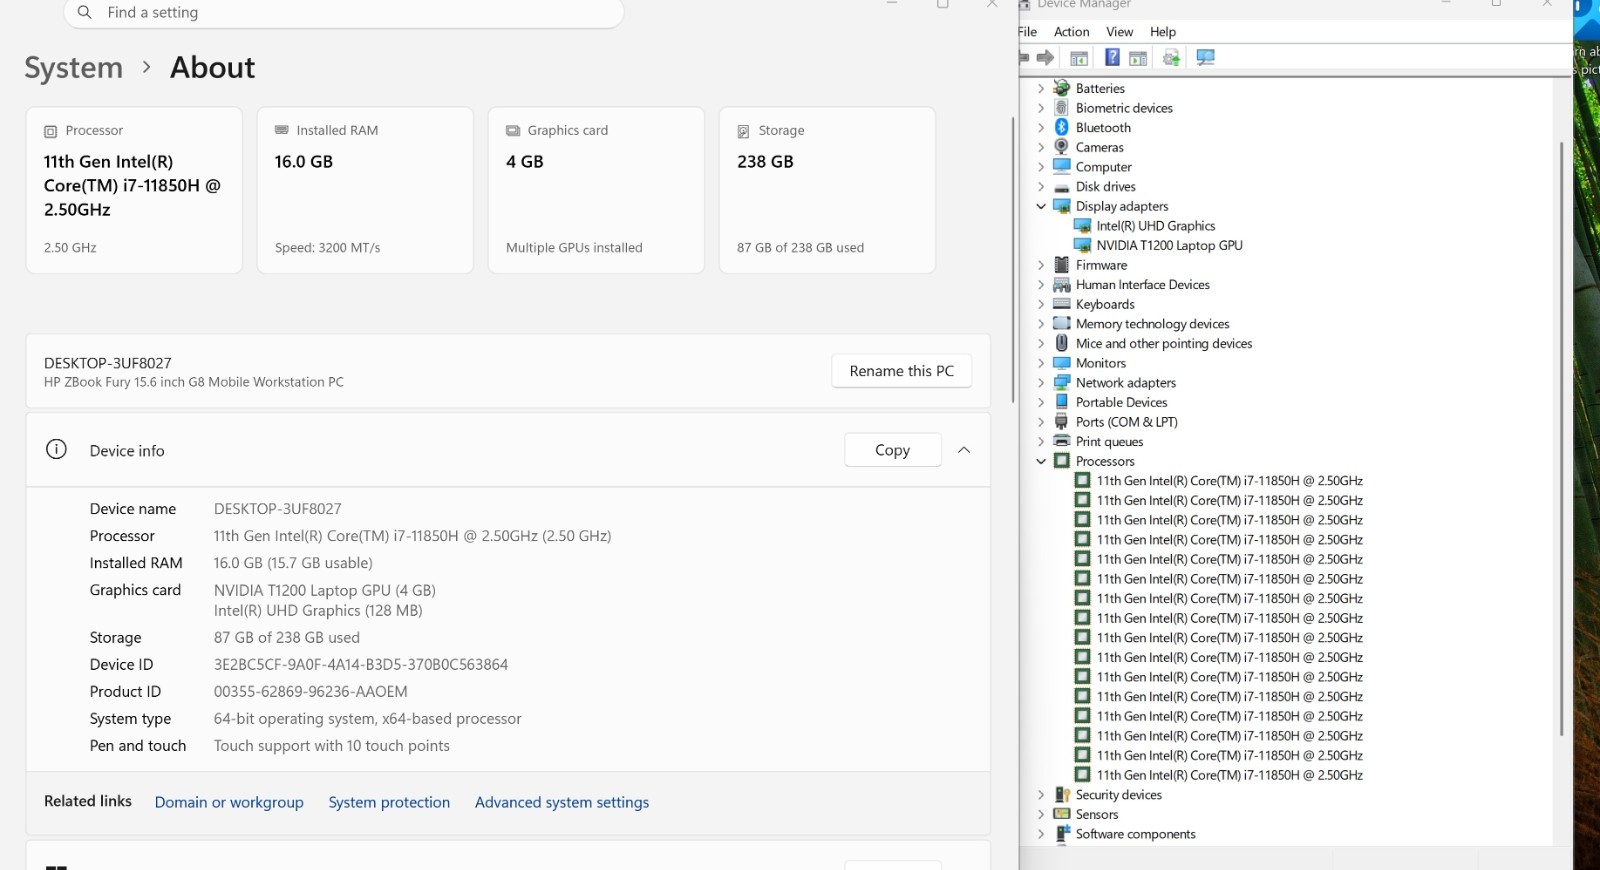The height and width of the screenshot is (870, 1600).
Task: Open the System protection link
Action: [389, 802]
